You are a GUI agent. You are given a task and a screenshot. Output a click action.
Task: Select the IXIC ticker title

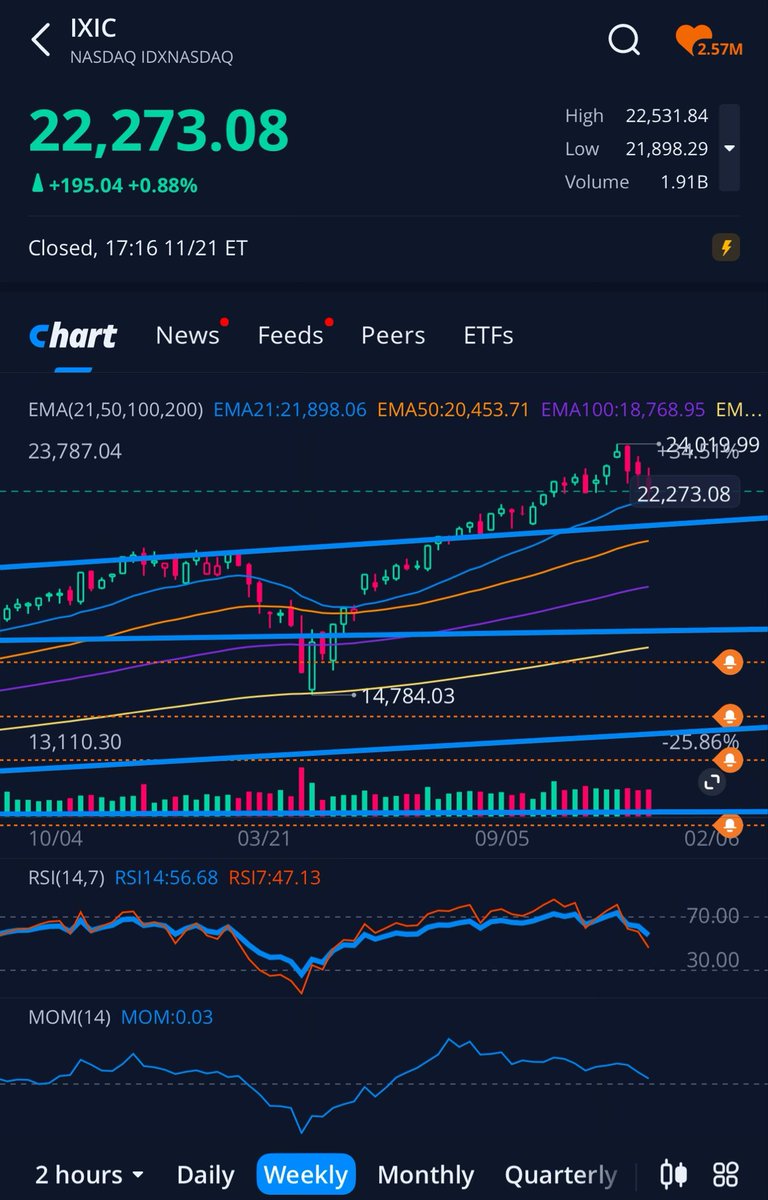93,28
